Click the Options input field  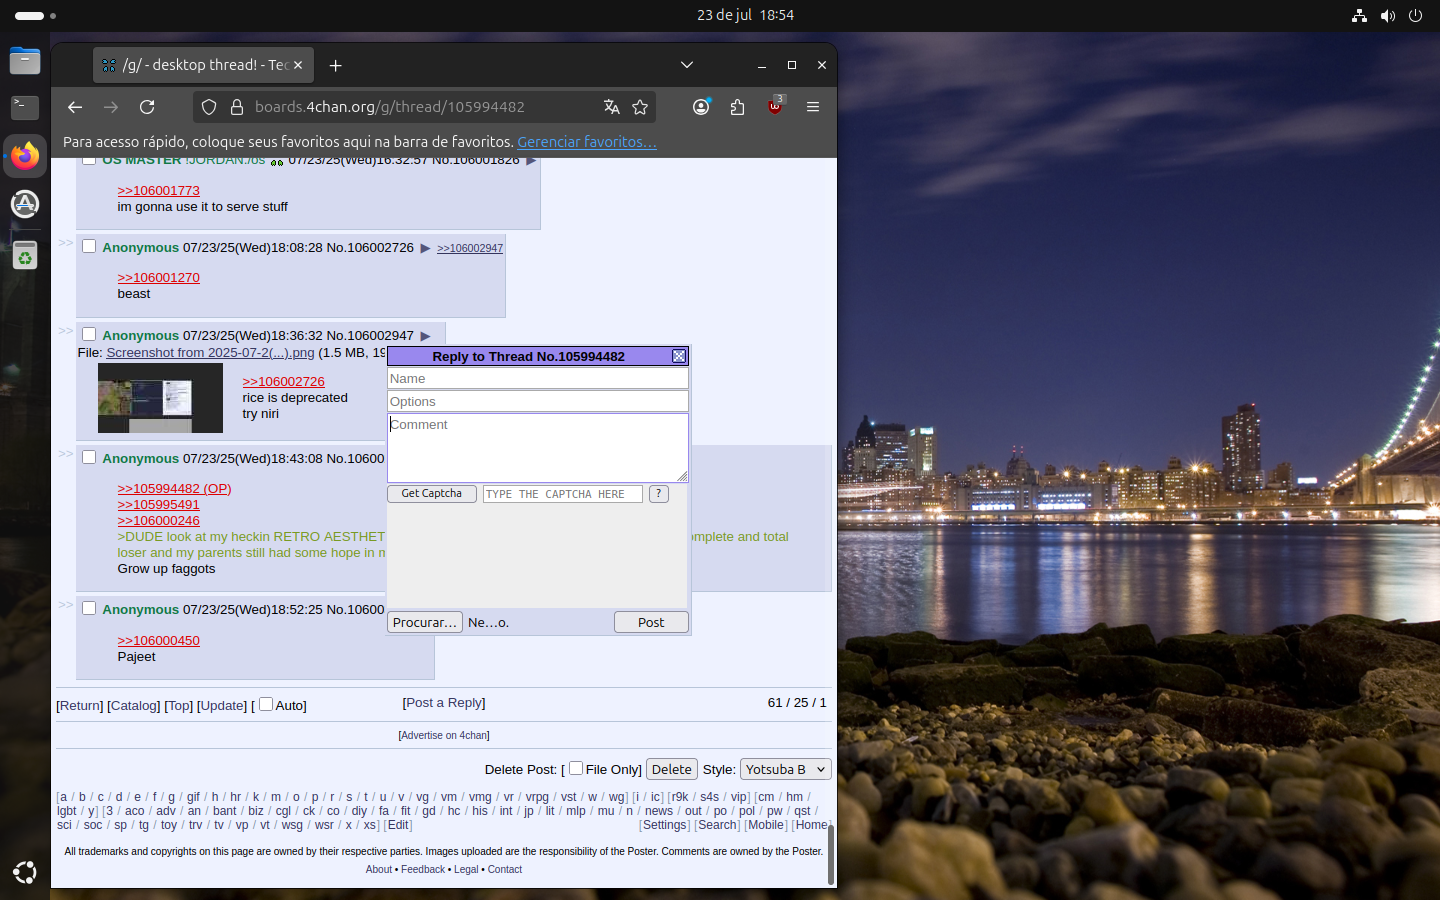click(x=538, y=402)
